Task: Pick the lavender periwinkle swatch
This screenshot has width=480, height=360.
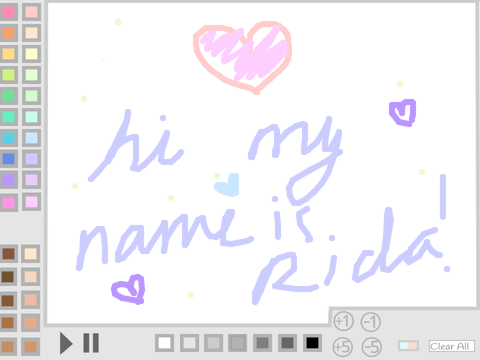Action: [32, 159]
